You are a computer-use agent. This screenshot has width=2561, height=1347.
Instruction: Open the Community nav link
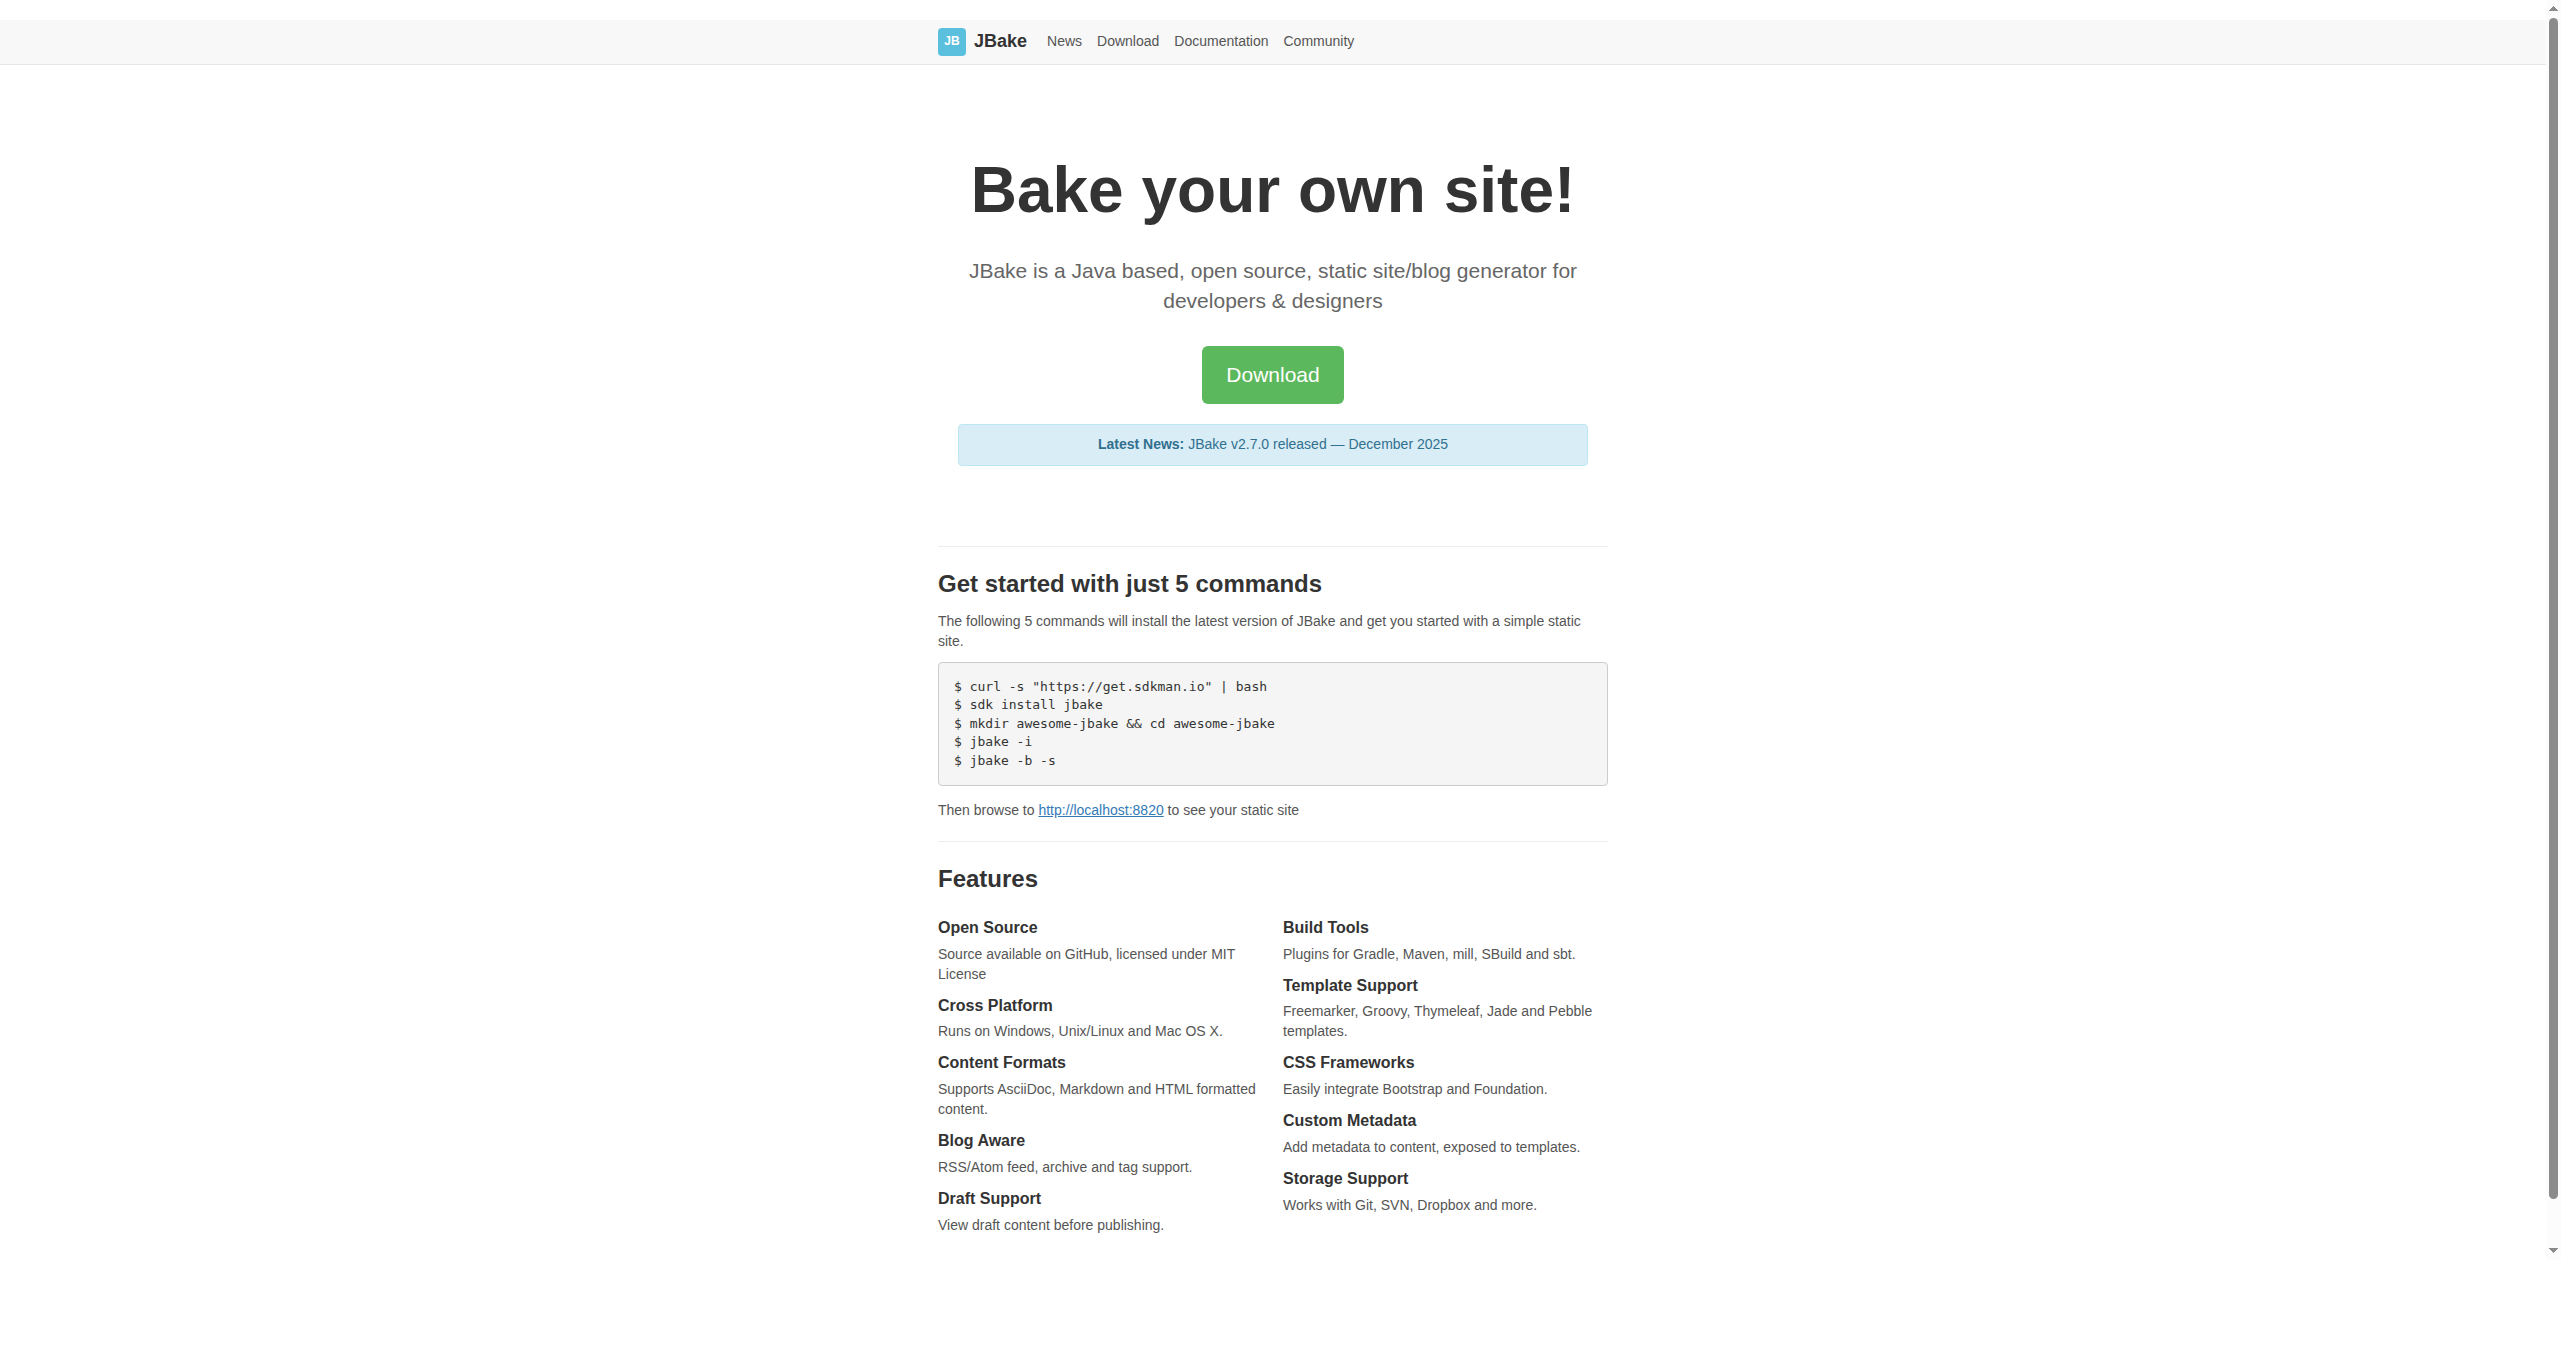coord(1318,41)
